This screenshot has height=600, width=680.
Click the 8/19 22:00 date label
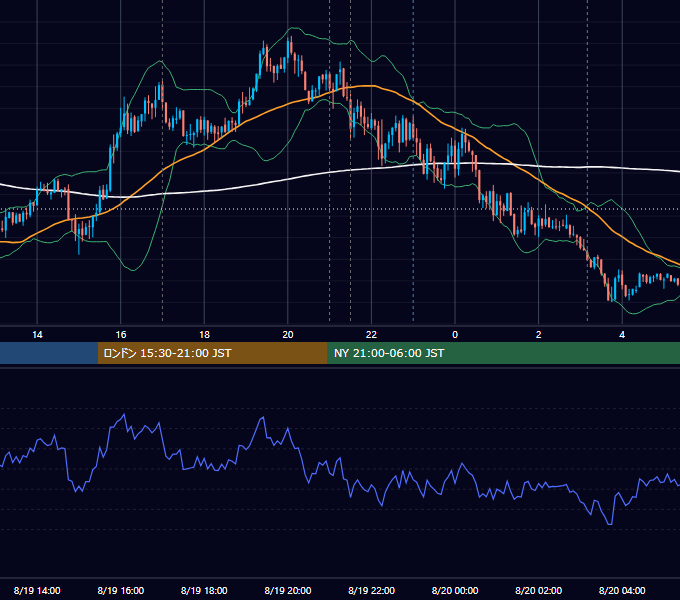click(372, 590)
